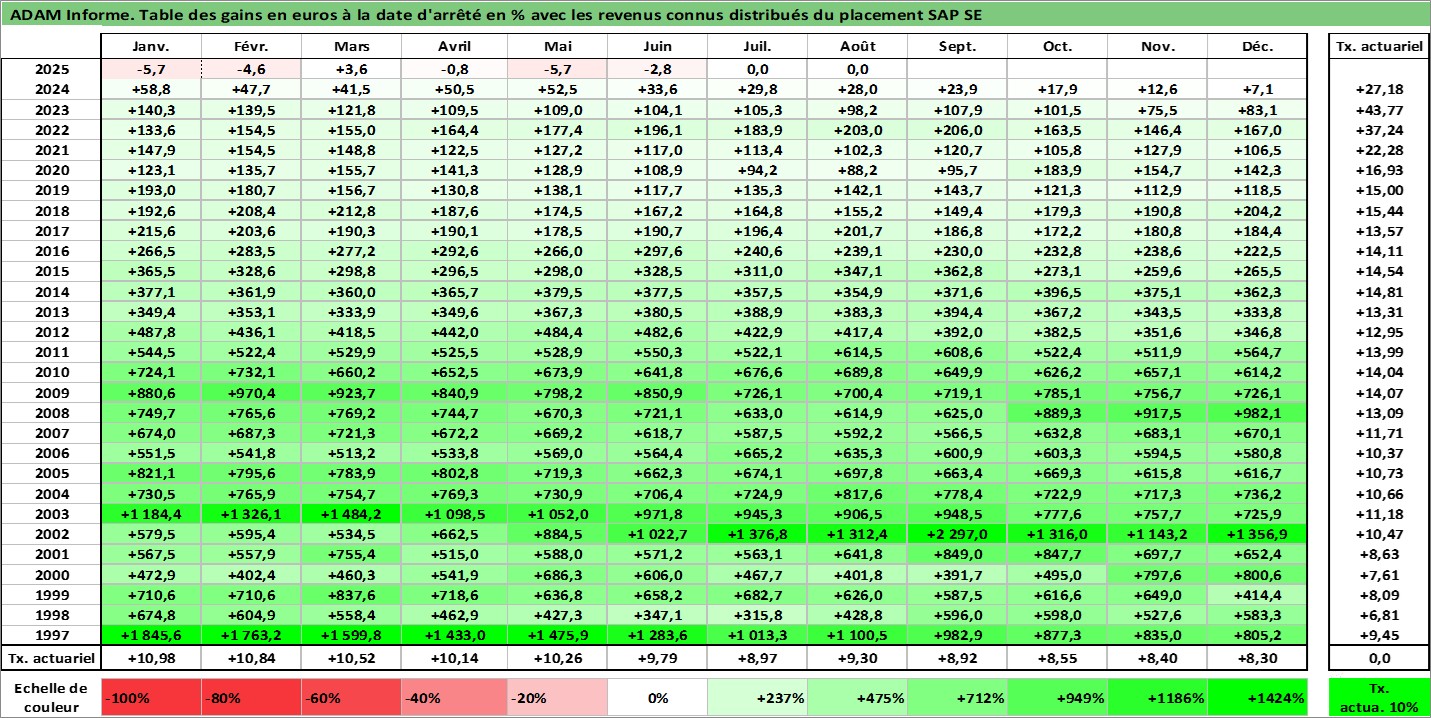Click the 'Nov.' column header

[1157, 46]
